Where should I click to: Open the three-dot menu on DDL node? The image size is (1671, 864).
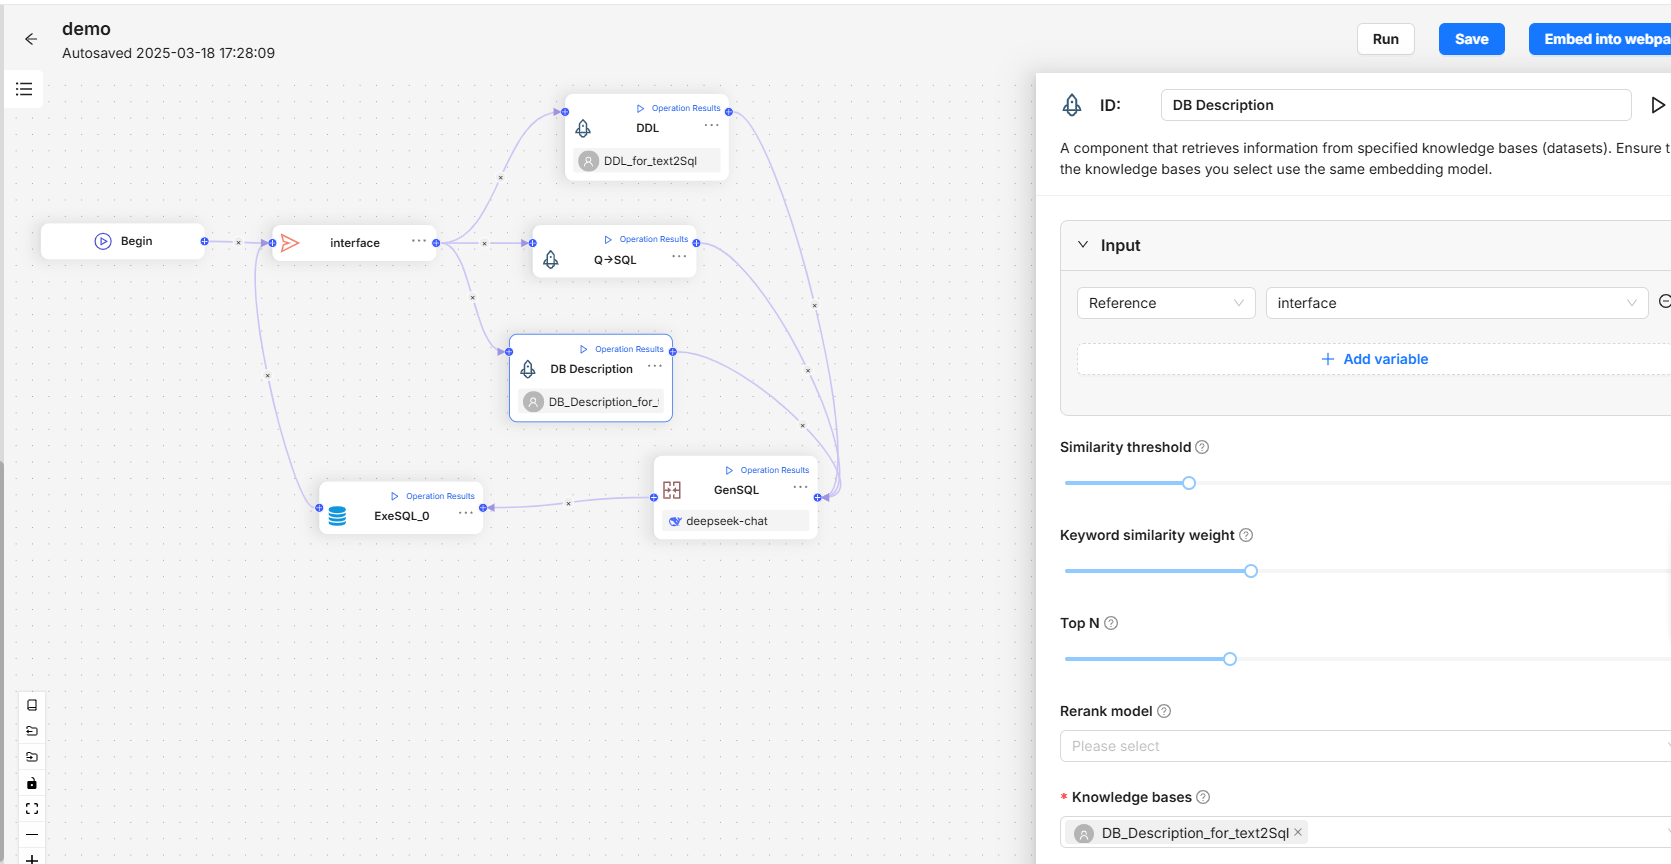(x=711, y=126)
